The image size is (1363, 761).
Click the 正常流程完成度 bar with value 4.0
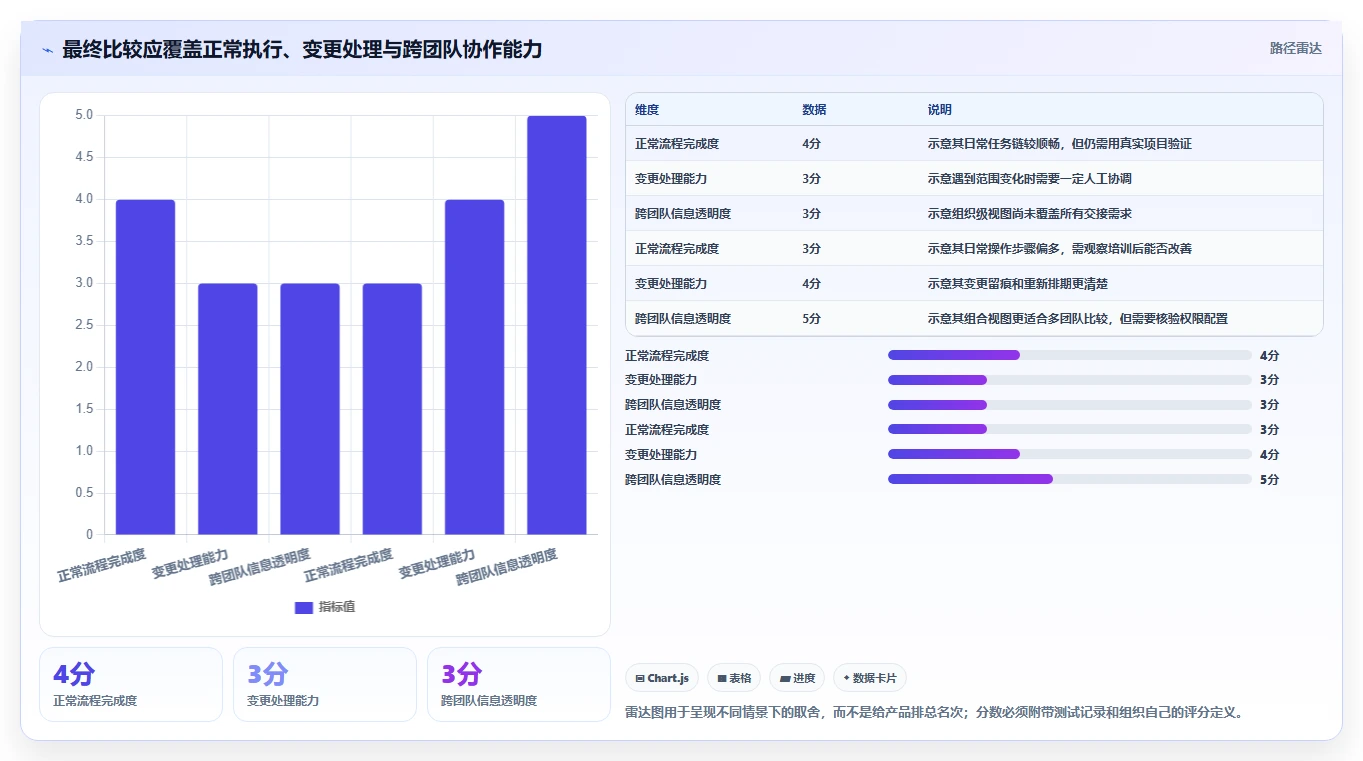pos(146,367)
